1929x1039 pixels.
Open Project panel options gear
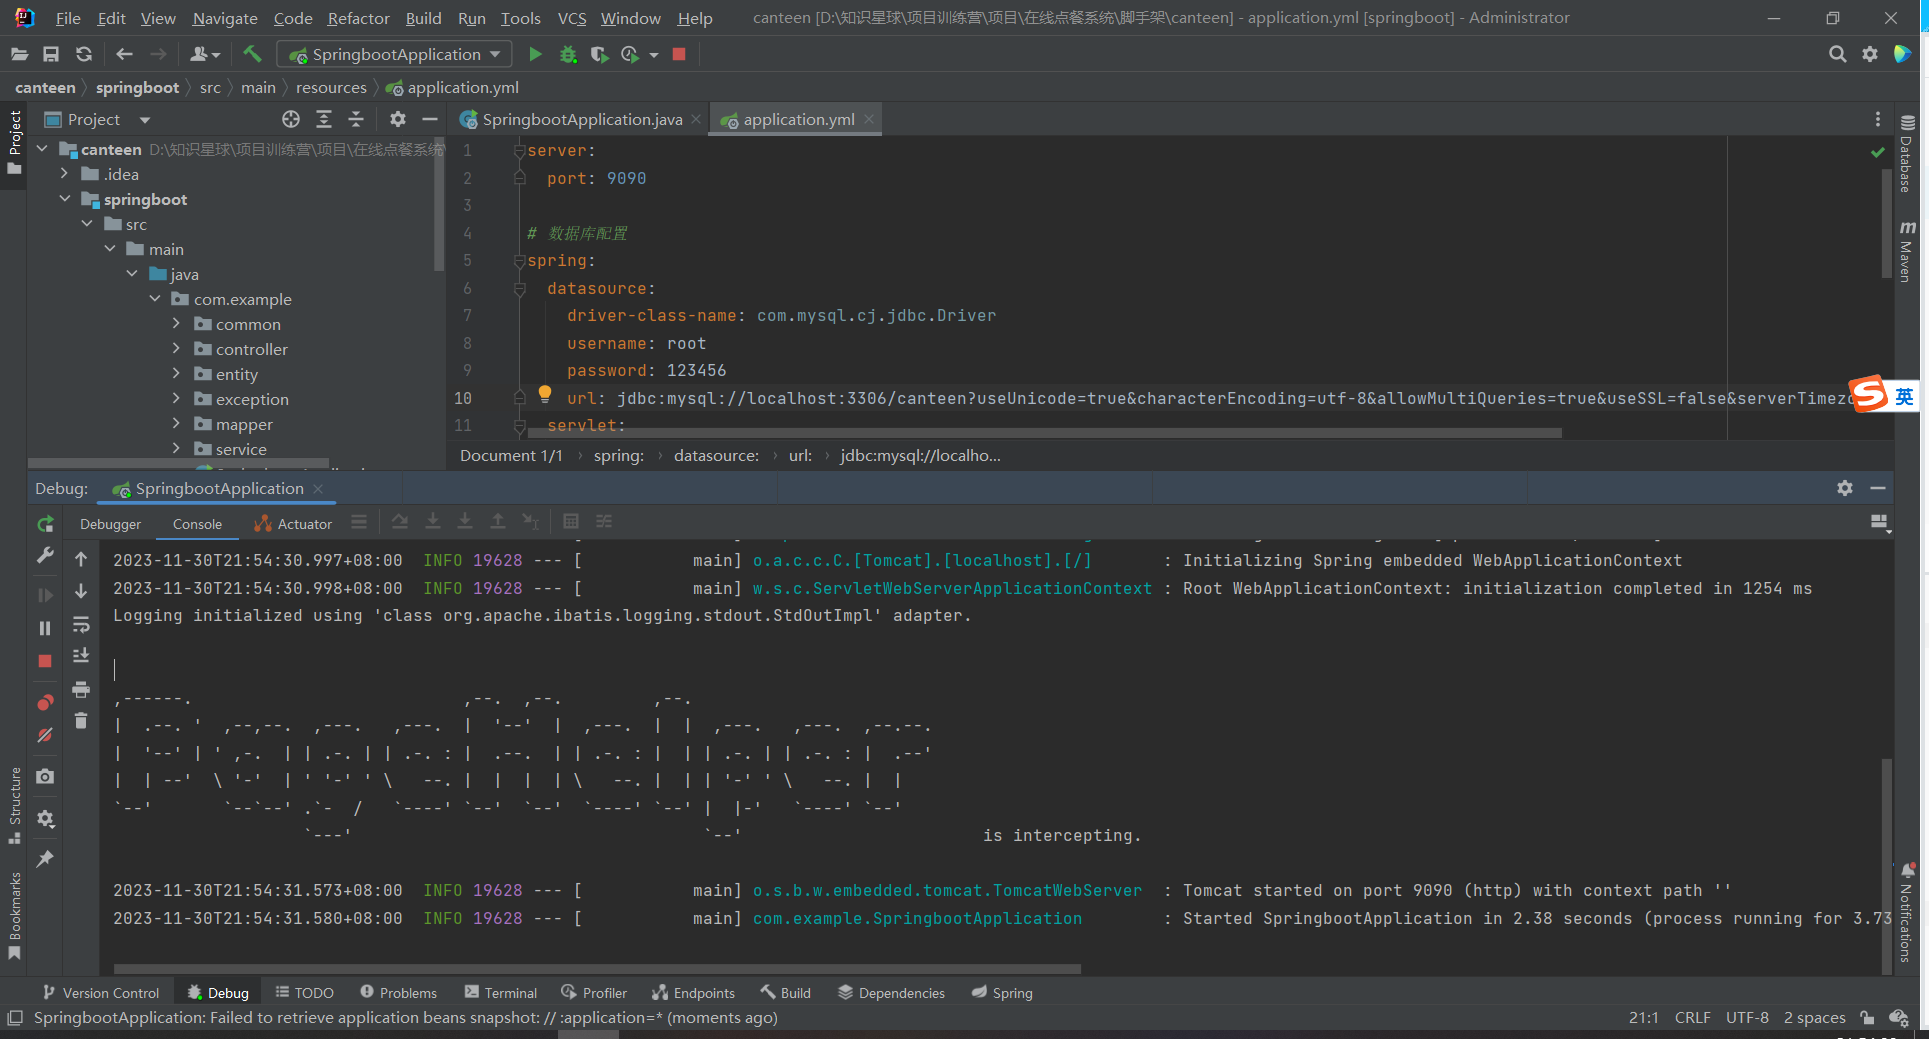[x=398, y=119]
